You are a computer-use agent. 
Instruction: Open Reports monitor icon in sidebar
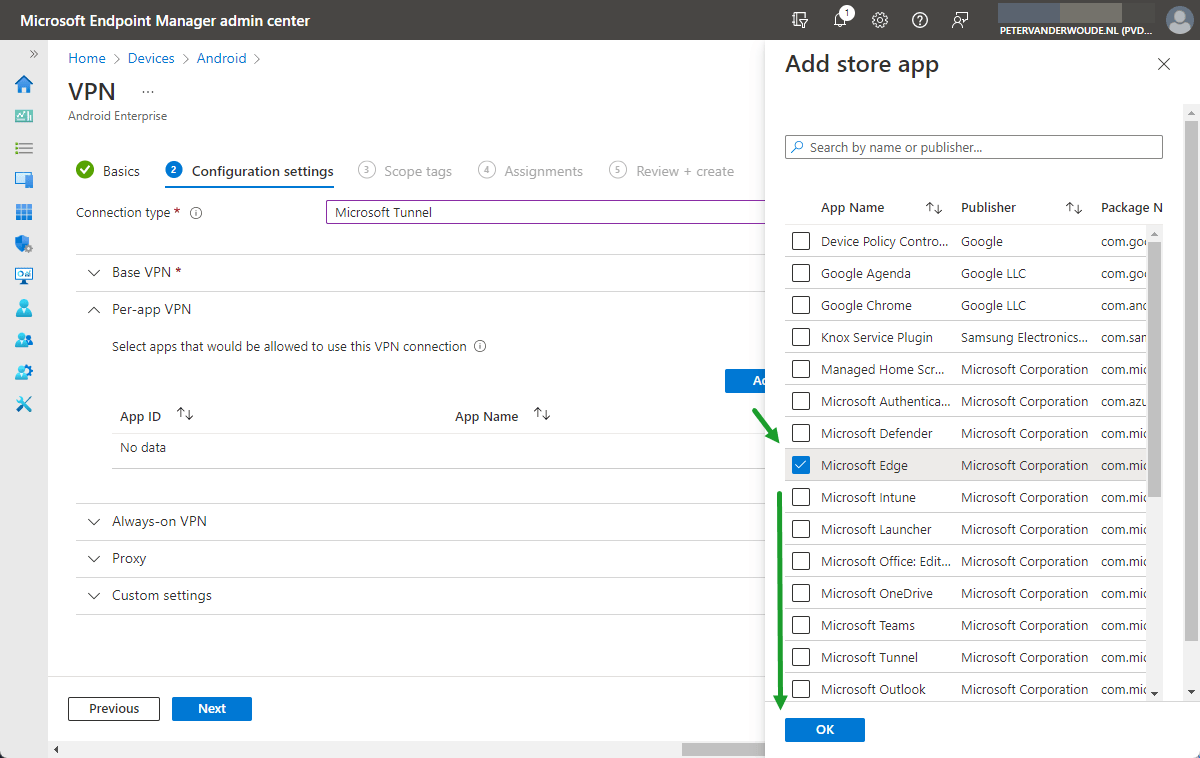(x=24, y=276)
